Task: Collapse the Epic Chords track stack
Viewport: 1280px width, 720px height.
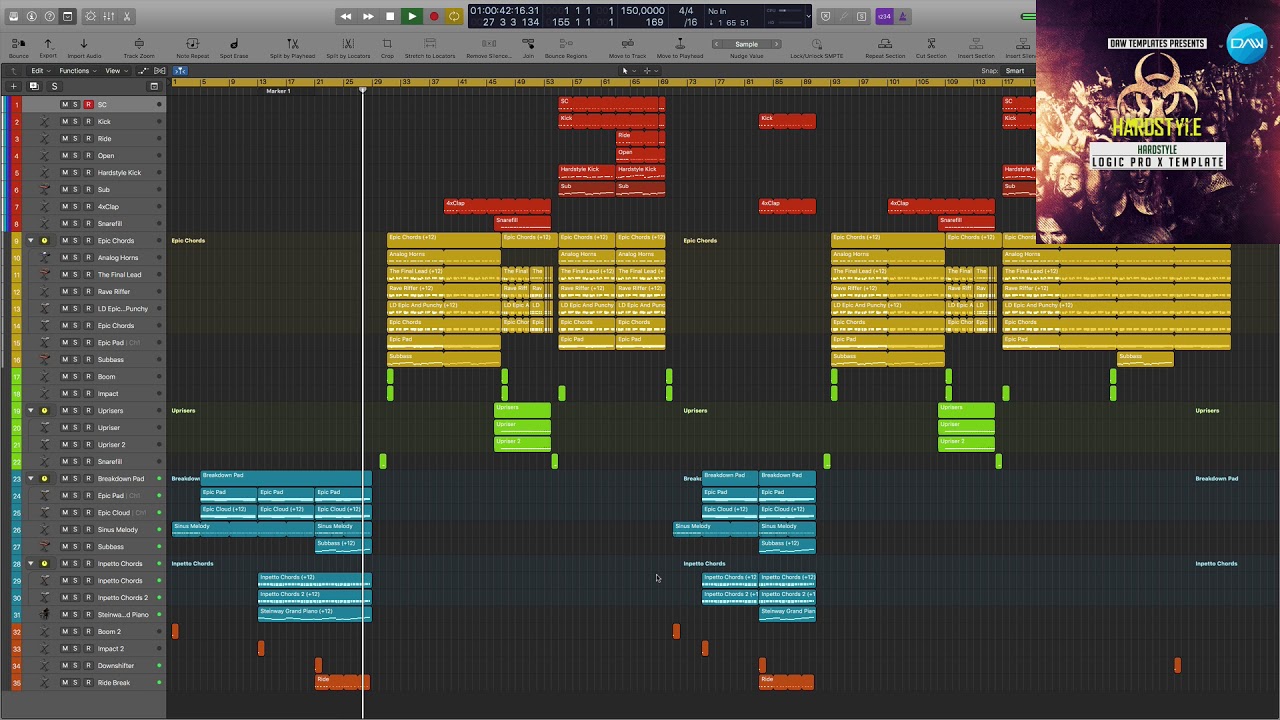Action: (x=30, y=241)
